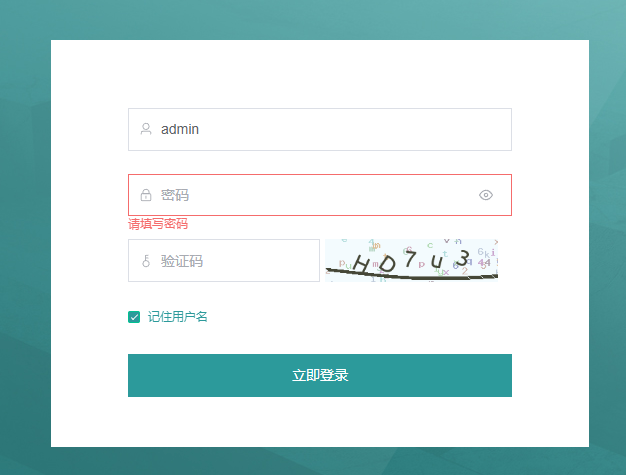The image size is (626, 475).
Task: Click the user avatar icon beside admin
Action: (146, 129)
